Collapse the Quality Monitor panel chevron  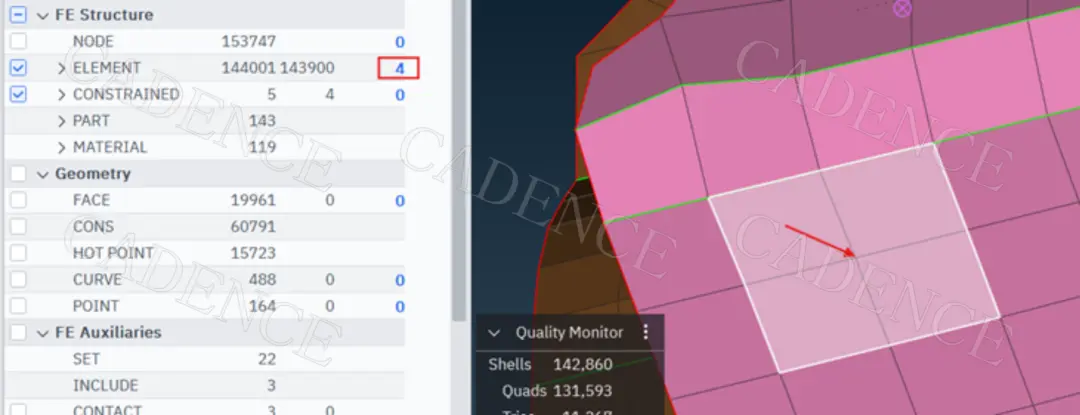pos(494,333)
